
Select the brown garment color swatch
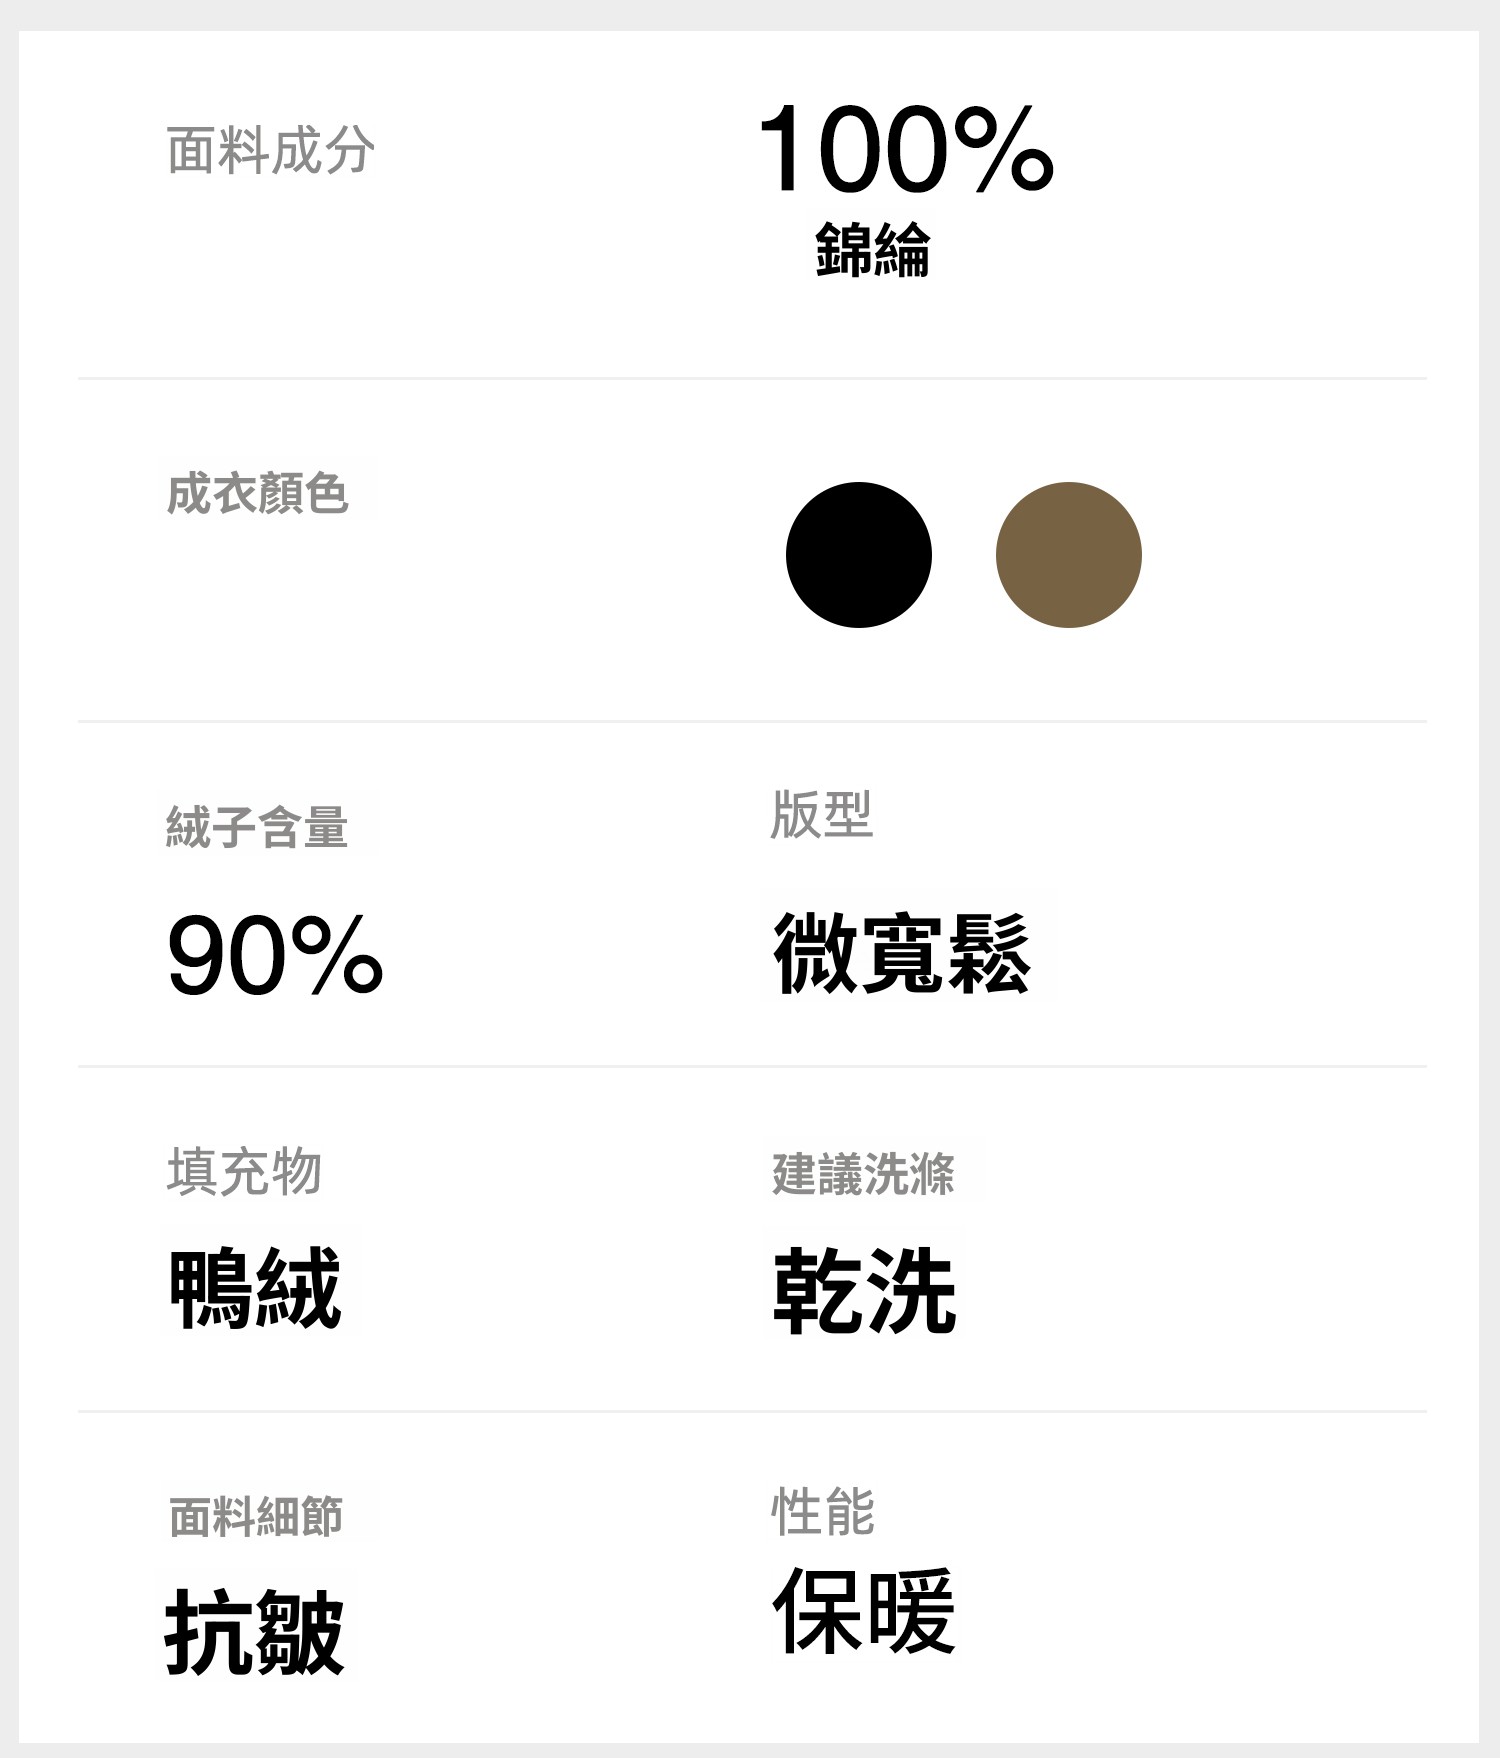pyautogui.click(x=1068, y=555)
